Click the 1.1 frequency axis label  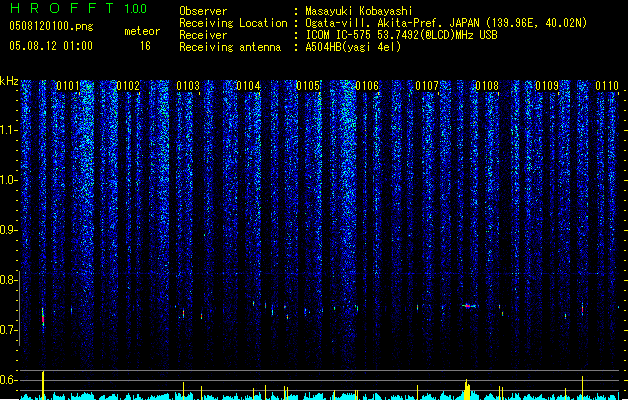[x=8, y=130]
